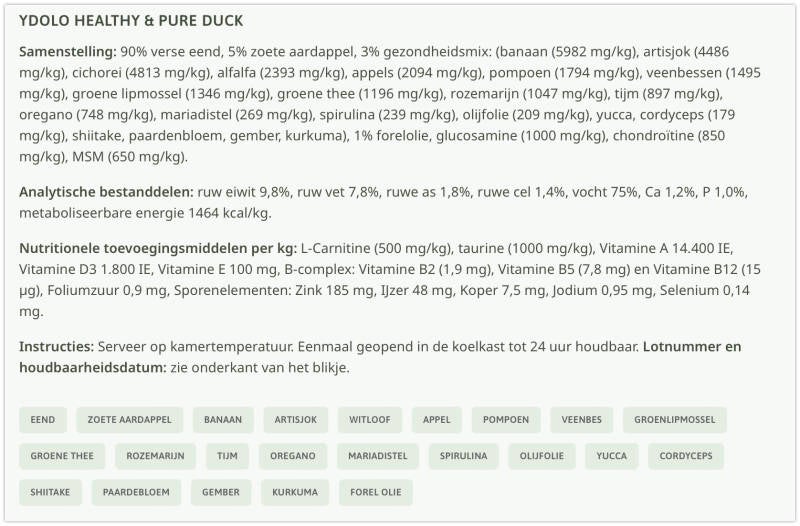Open the BANAAN ingredient tag
Screen dimensions: 800x526
pos(223,420)
